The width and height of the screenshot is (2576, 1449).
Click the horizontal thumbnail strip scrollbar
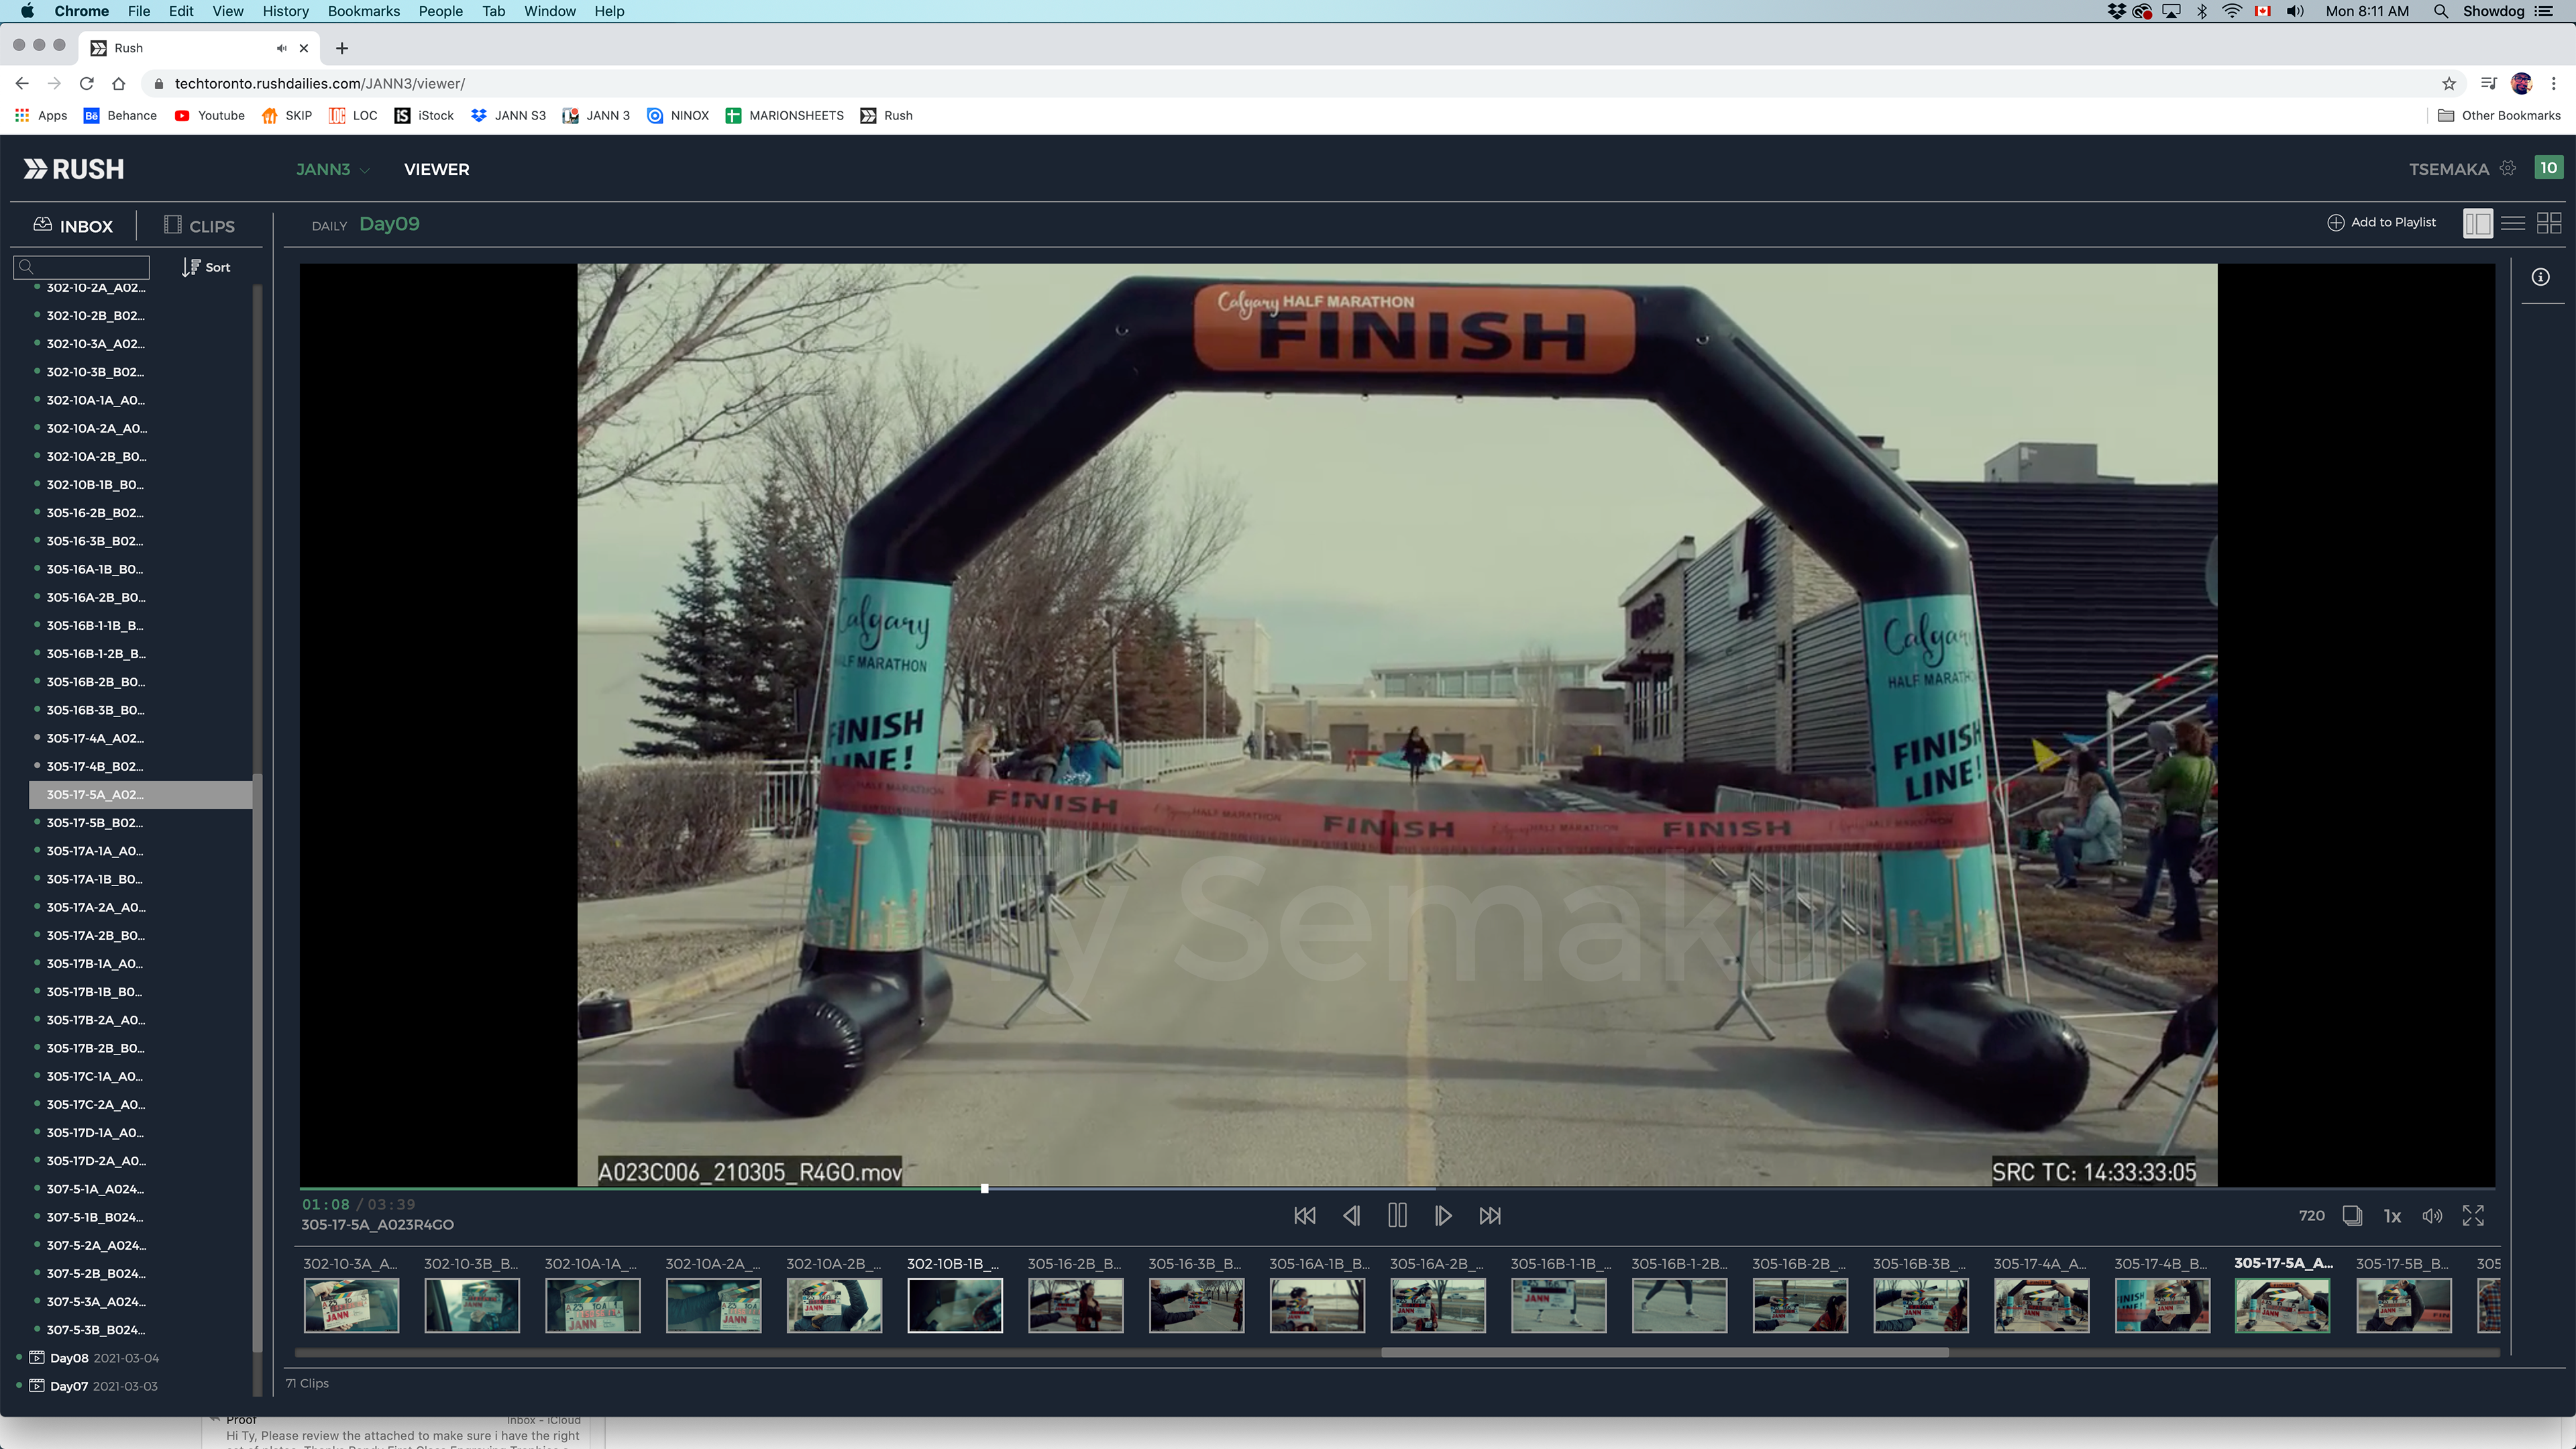point(1665,1352)
